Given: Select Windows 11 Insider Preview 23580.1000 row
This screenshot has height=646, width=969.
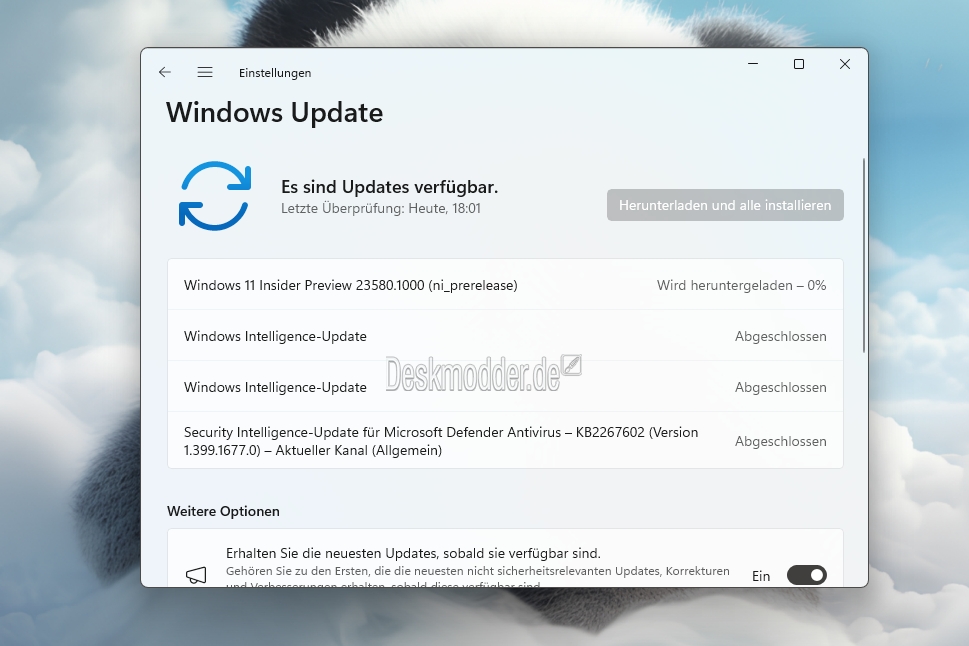Looking at the screenshot, I should [505, 285].
